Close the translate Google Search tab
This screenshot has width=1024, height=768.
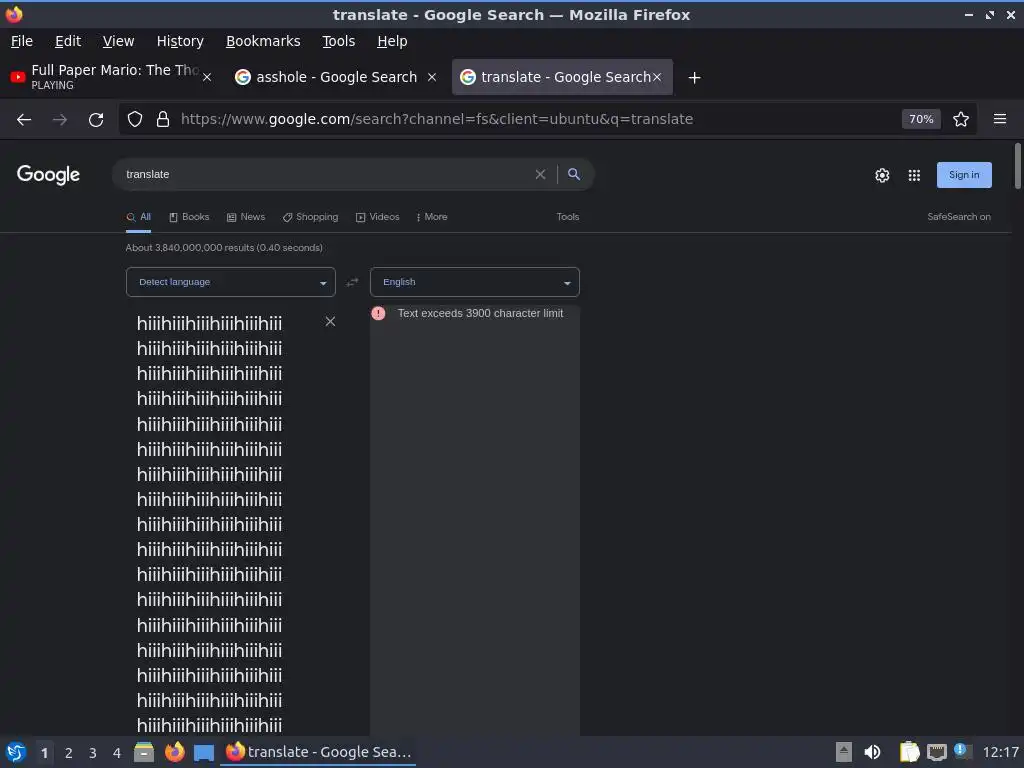click(x=657, y=77)
